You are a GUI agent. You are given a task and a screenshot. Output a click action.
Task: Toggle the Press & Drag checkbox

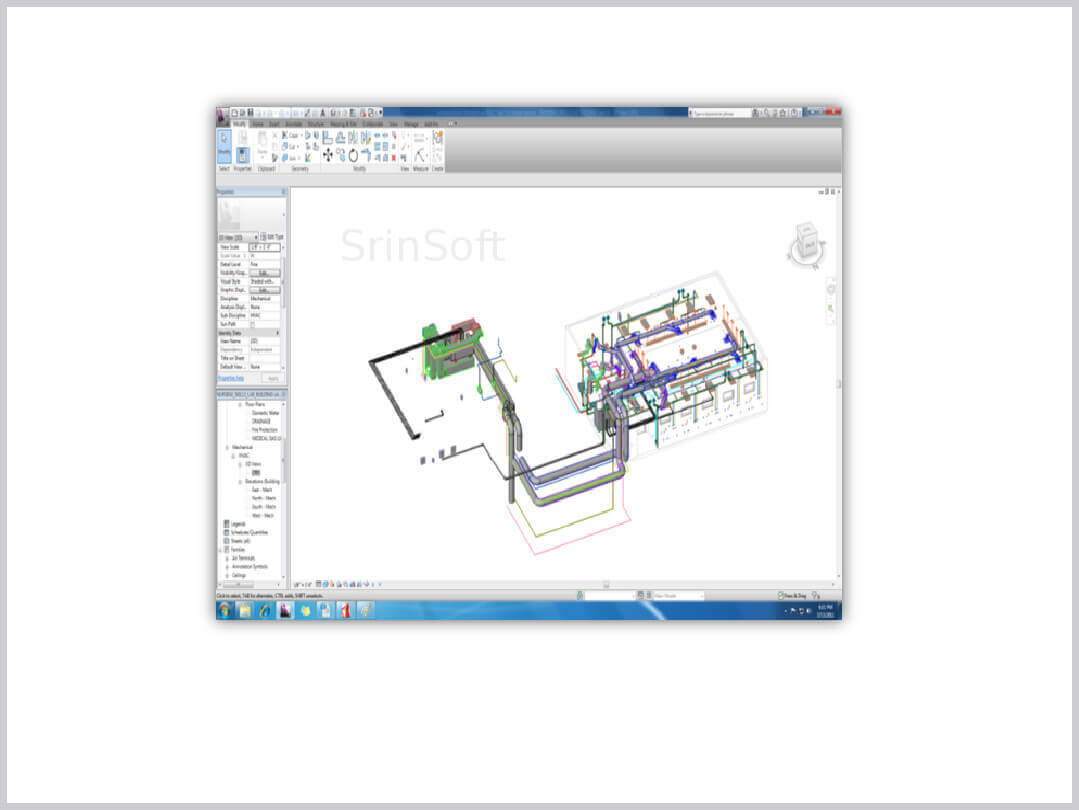pyautogui.click(x=780, y=595)
